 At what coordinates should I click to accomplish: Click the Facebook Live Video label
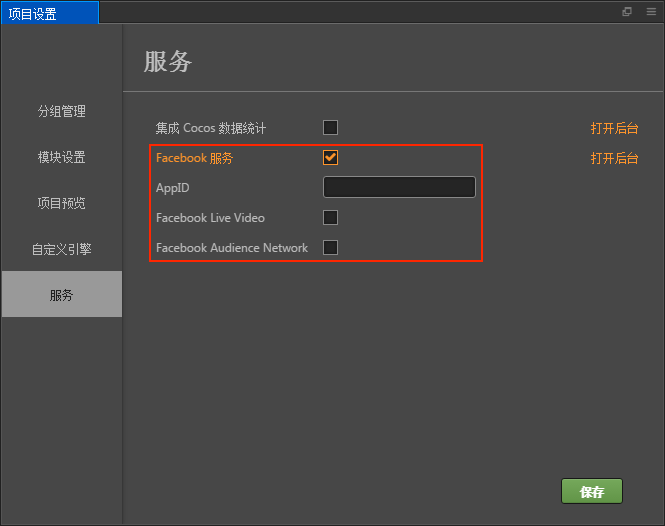point(210,218)
